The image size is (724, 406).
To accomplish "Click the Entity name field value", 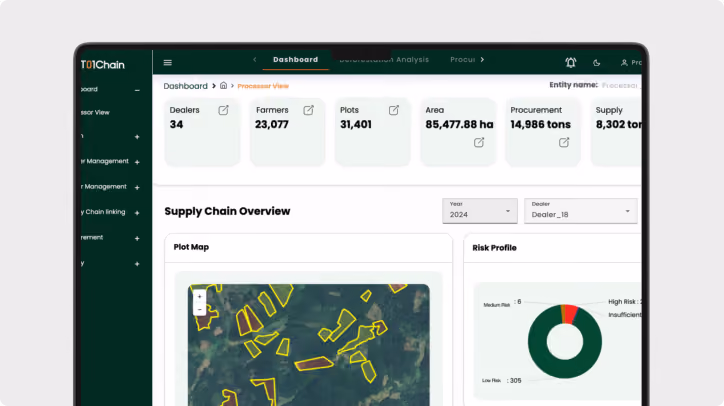I will coord(621,85).
